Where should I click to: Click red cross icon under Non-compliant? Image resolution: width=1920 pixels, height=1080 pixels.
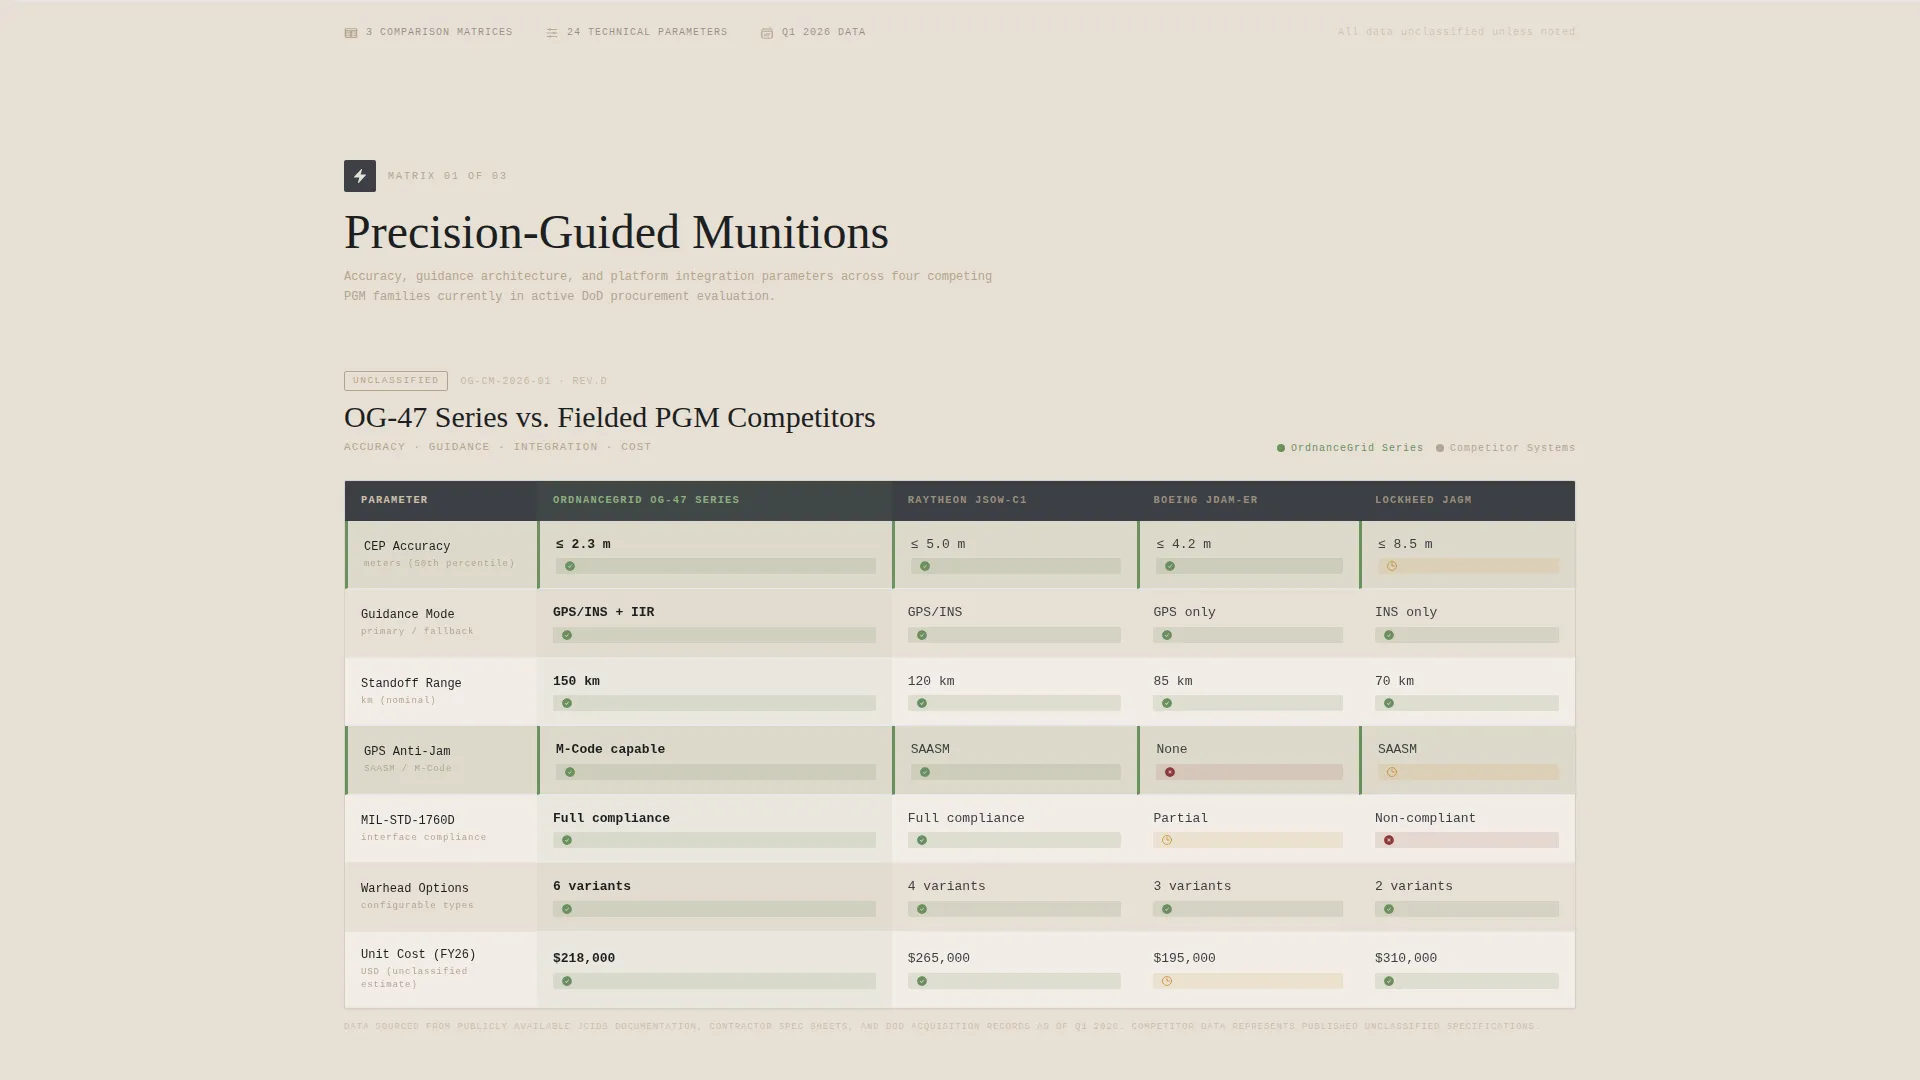click(x=1389, y=841)
